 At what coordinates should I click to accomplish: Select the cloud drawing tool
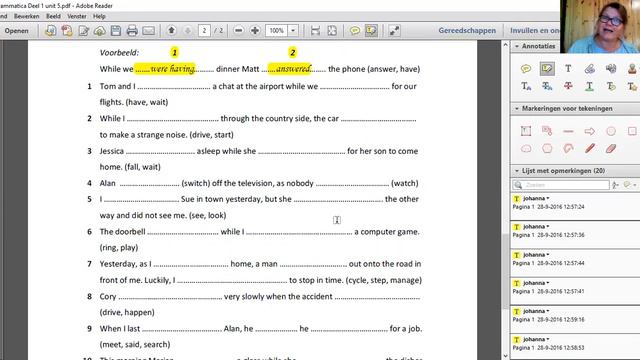(x=526, y=149)
